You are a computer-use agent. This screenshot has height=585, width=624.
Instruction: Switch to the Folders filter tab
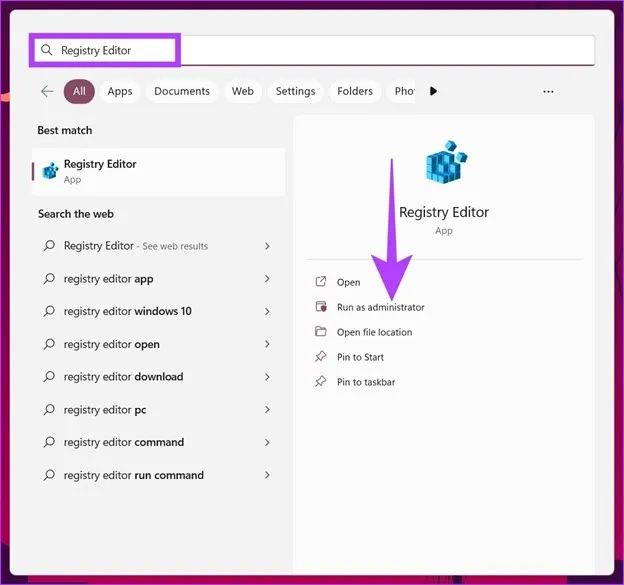coord(355,91)
